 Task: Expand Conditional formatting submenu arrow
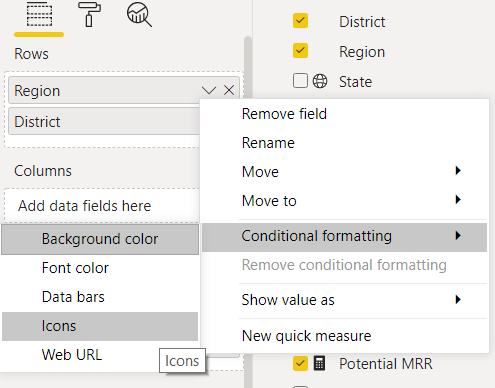[458, 236]
